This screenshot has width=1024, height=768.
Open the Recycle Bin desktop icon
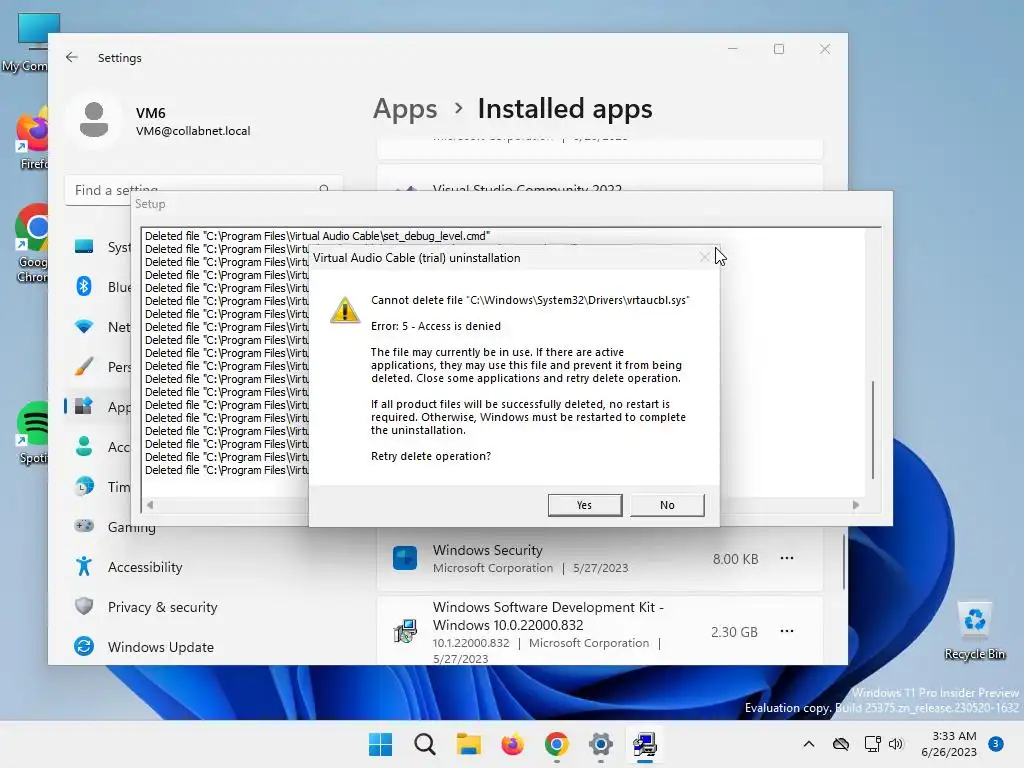click(x=974, y=631)
